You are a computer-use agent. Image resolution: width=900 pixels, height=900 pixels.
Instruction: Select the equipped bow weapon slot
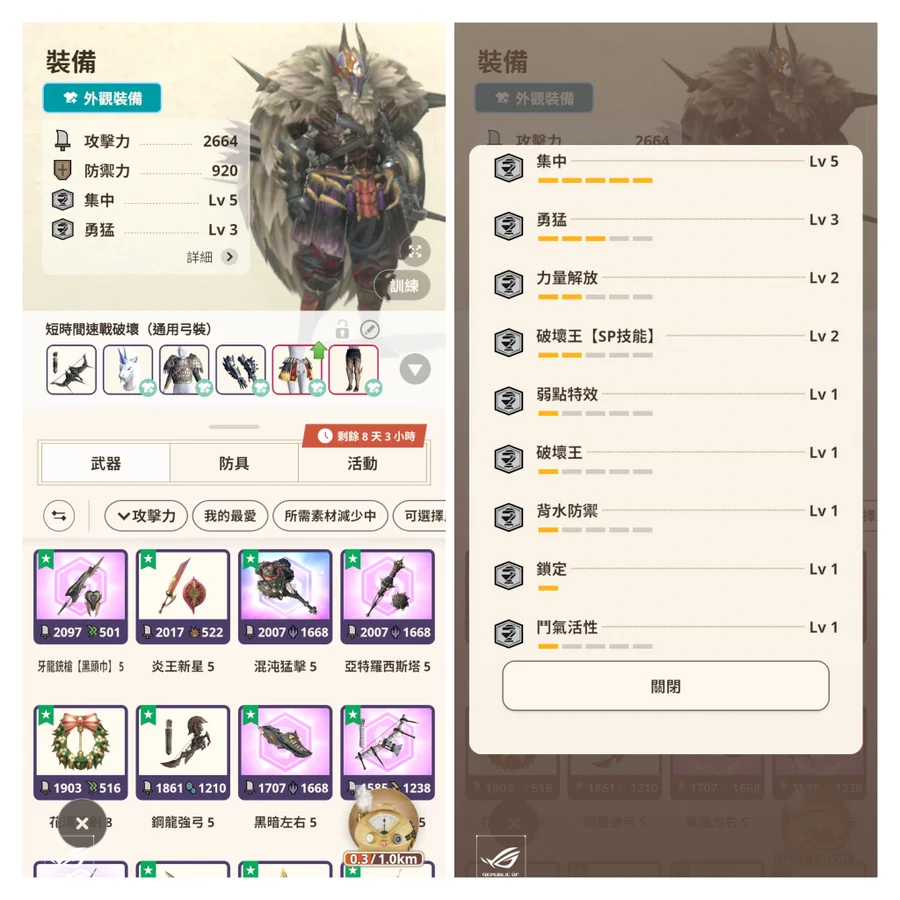pyautogui.click(x=71, y=370)
